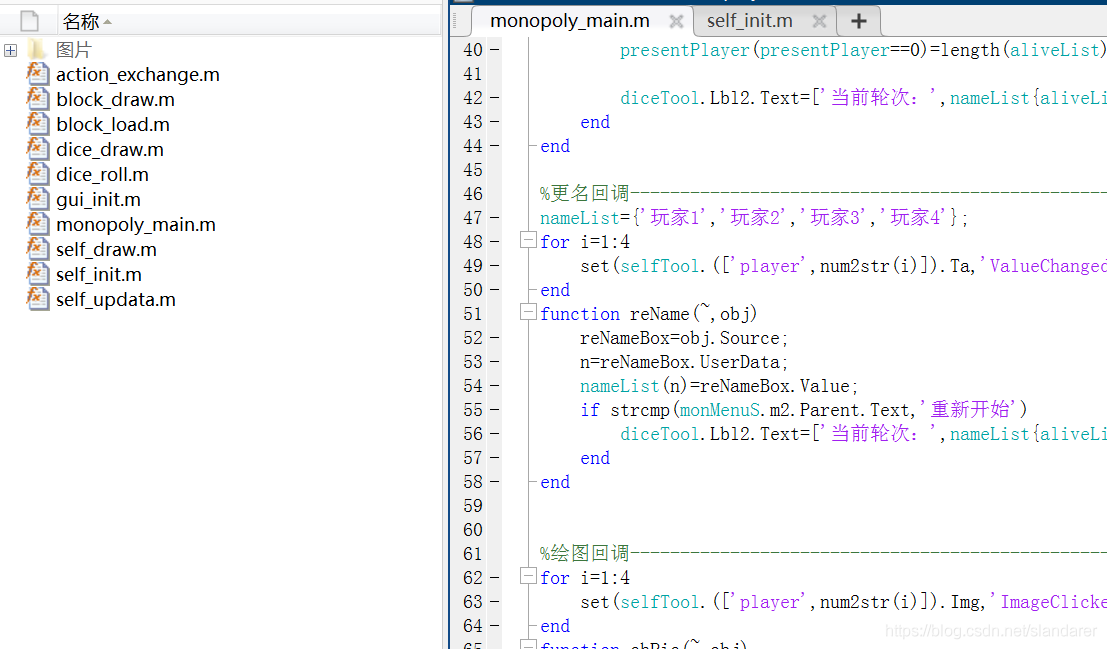Select self_init.m in file list
Image resolution: width=1107 pixels, height=649 pixels.
(99, 275)
